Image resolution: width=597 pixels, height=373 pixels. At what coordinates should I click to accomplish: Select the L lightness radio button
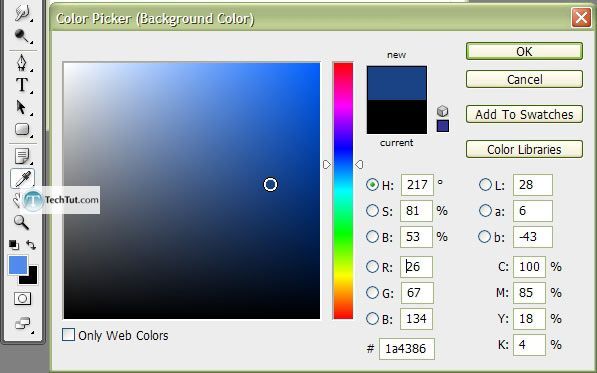click(x=485, y=185)
